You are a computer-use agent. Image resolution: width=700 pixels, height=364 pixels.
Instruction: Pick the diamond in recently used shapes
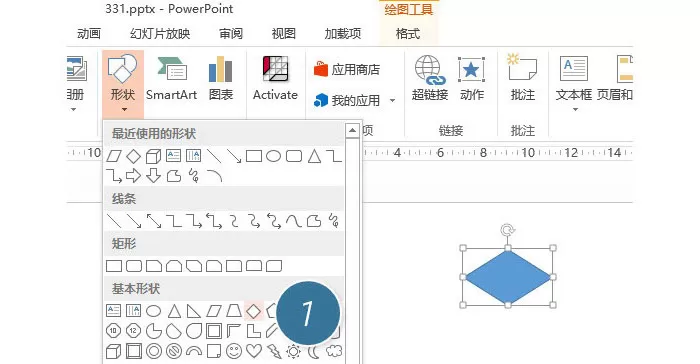133,156
